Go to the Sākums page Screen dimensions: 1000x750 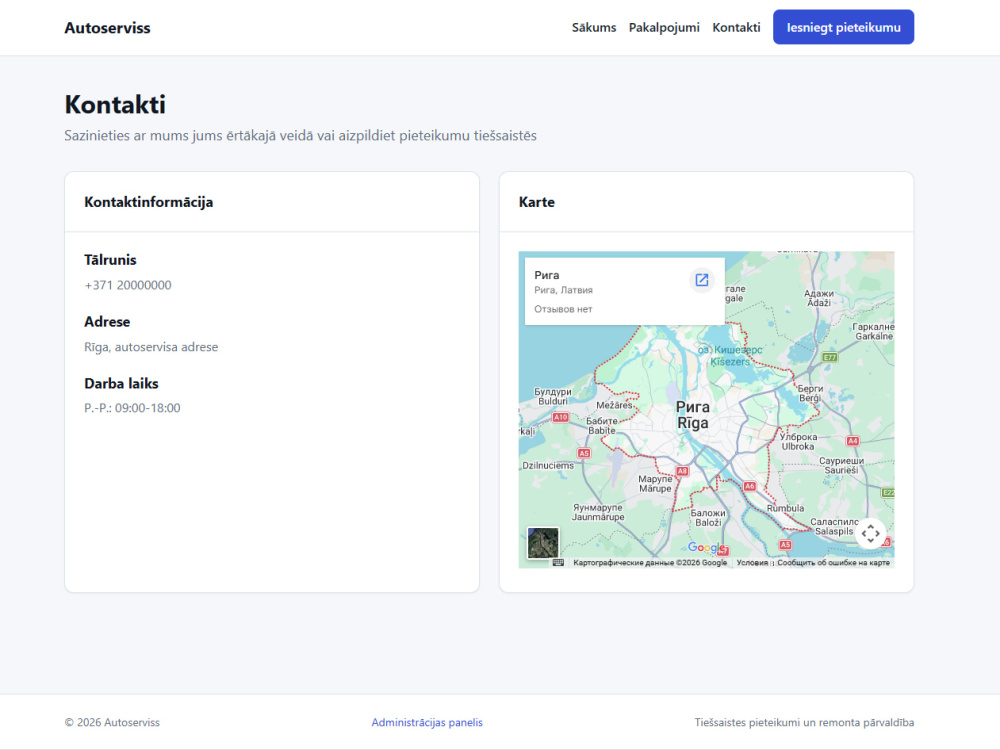click(594, 27)
